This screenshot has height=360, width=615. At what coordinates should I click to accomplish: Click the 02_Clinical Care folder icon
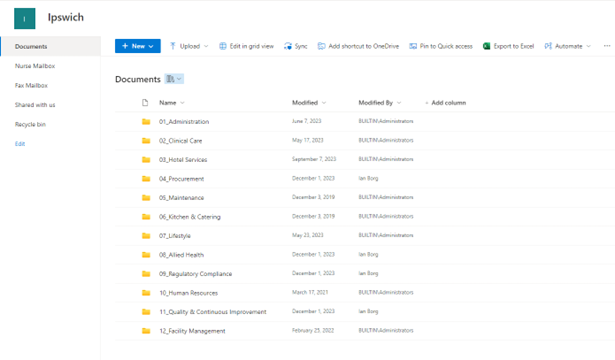coord(146,140)
